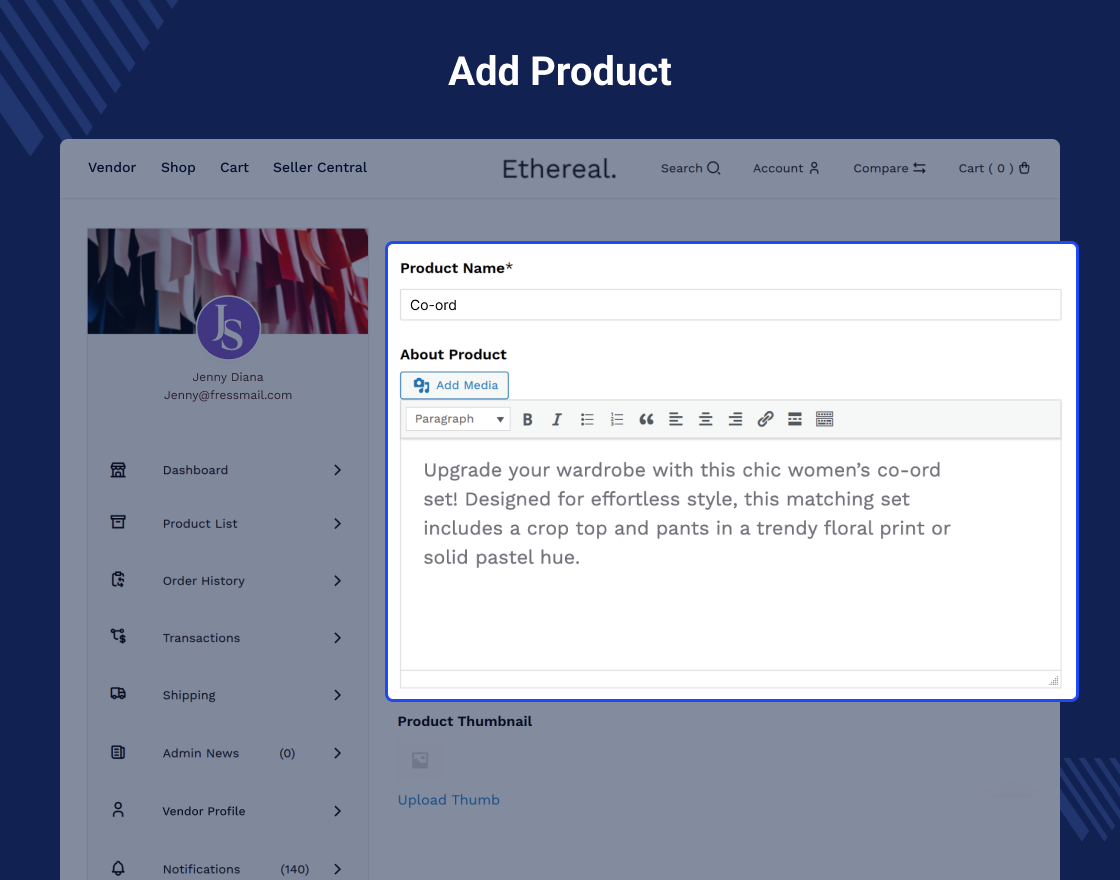Open the Vendor menu item

(x=112, y=167)
